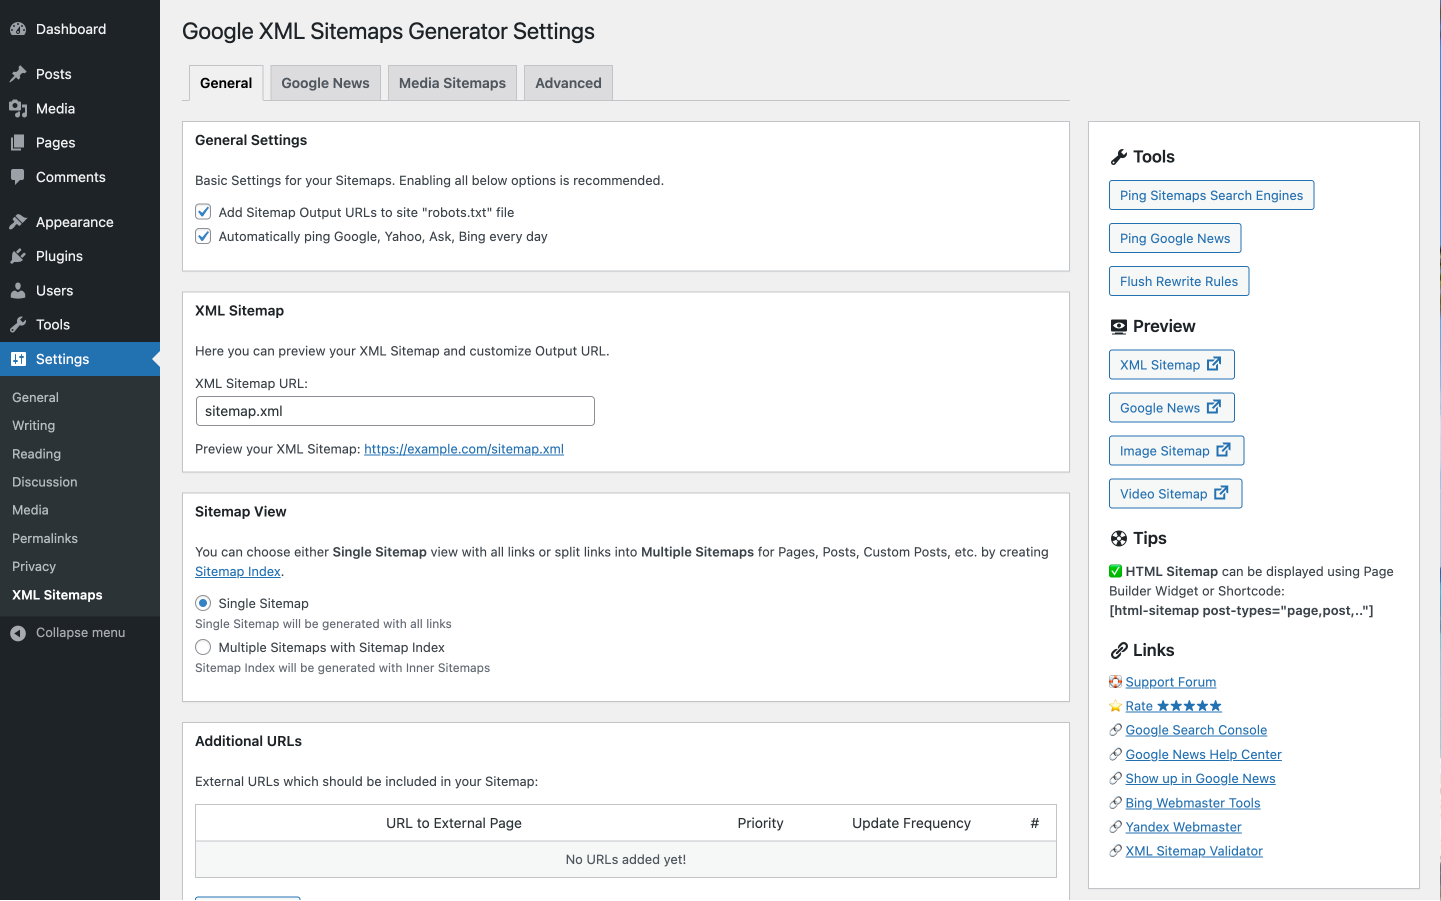Click the Users person icon

18,291
